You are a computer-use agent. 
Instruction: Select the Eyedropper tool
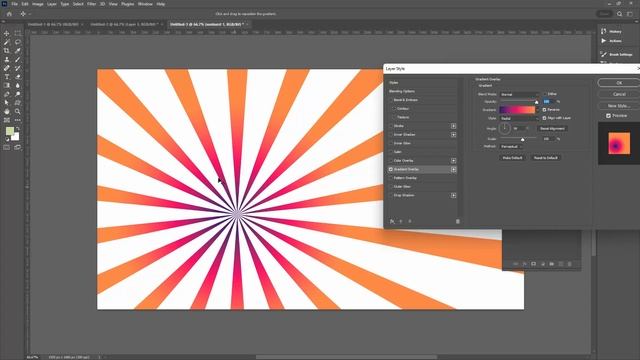click(x=18, y=51)
